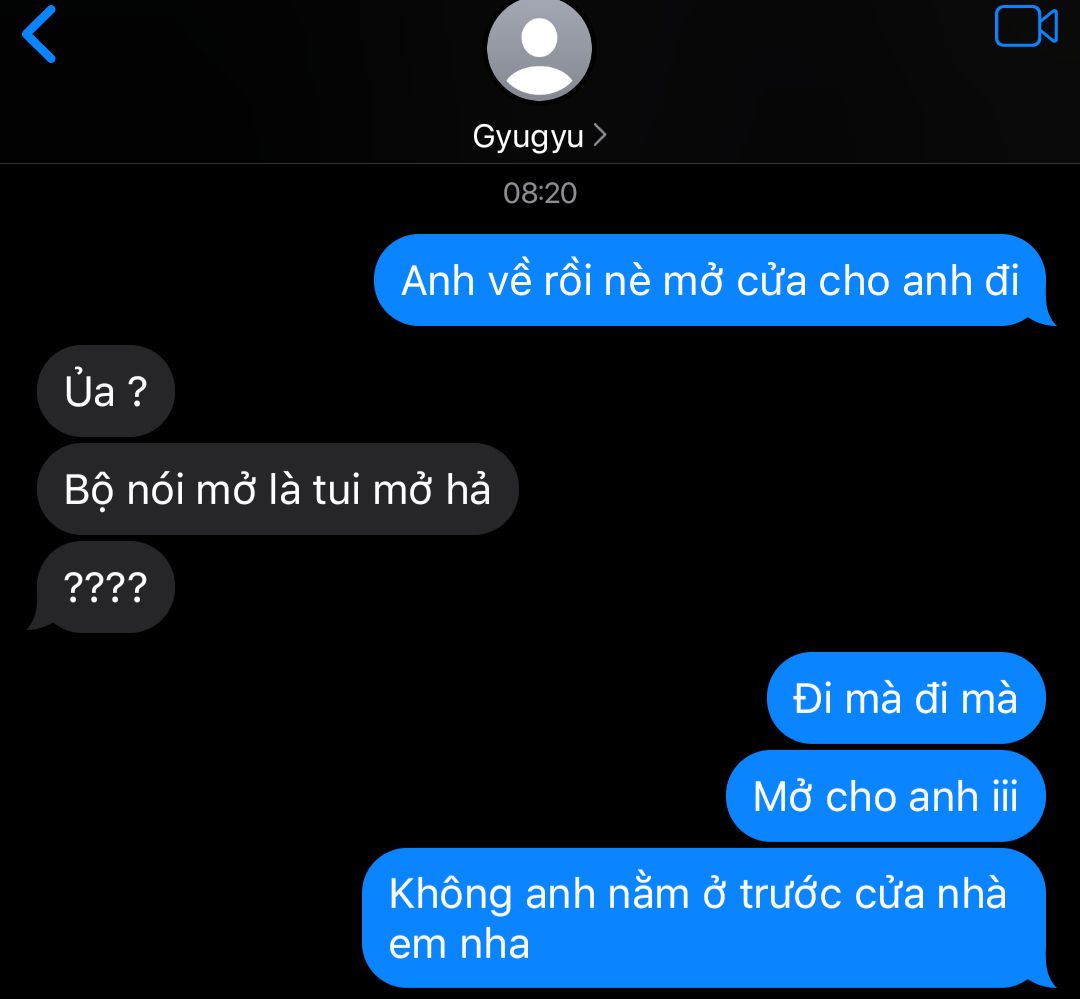
Task: Select the 'Đi mà đi mà' bubble
Action: [x=906, y=698]
